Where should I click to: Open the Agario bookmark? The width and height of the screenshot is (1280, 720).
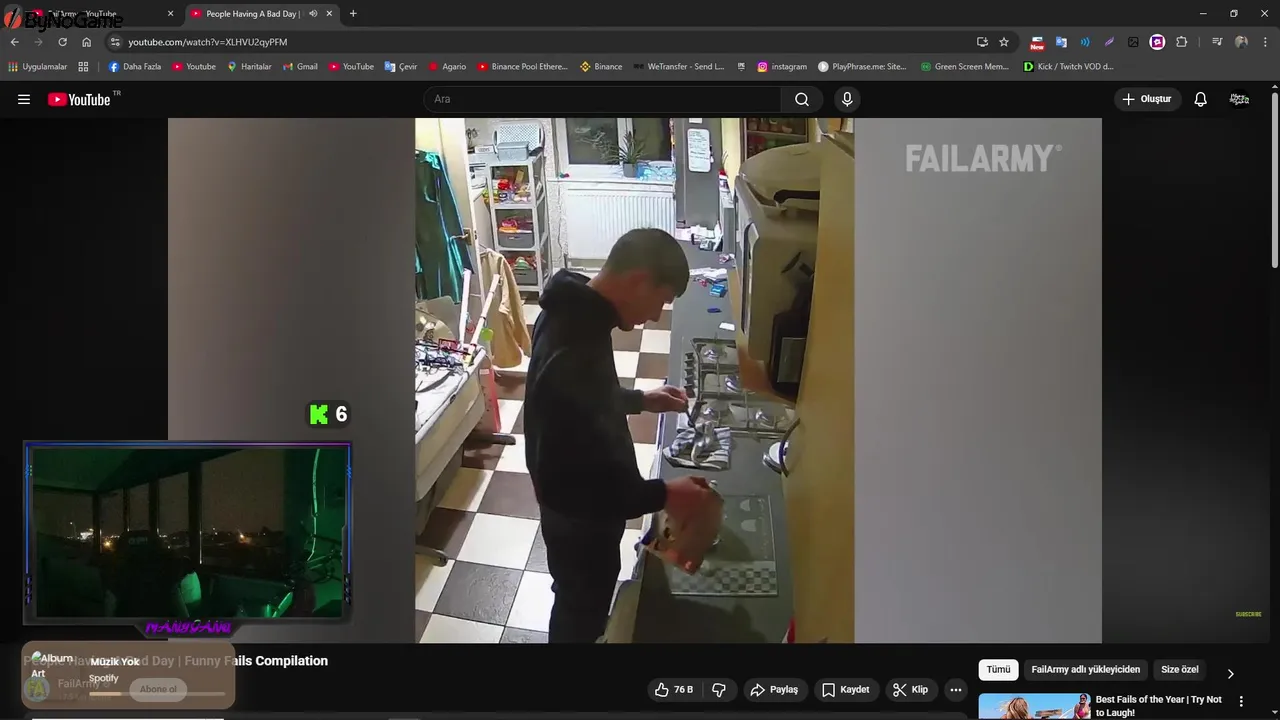[x=447, y=67]
